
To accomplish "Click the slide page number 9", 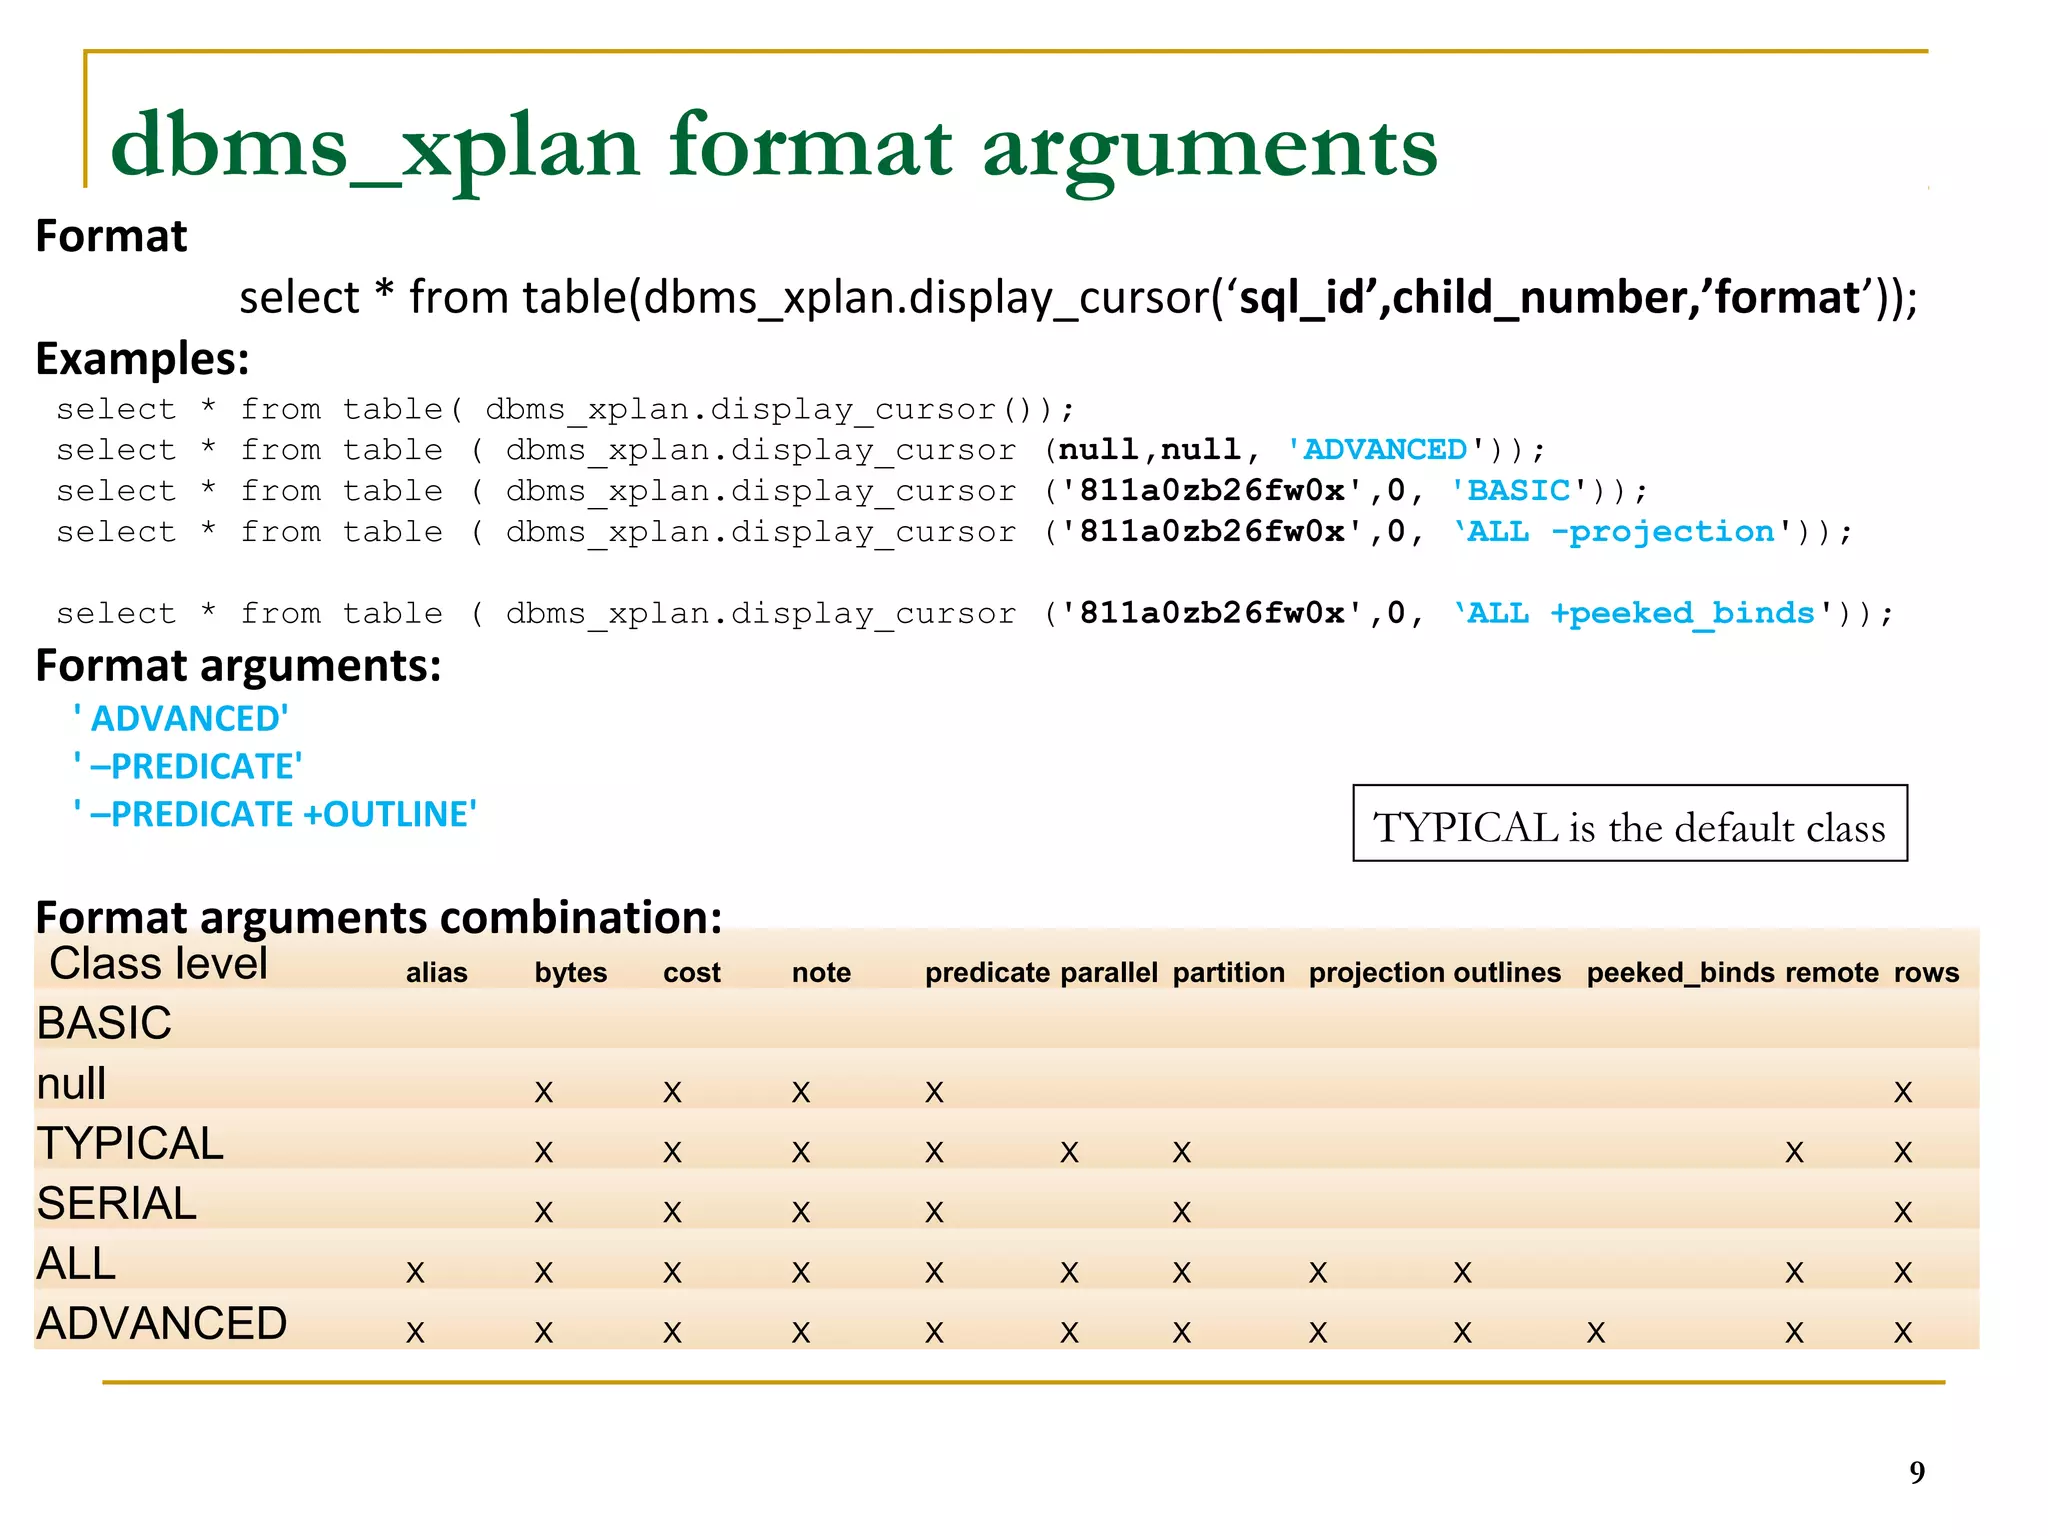I will (1917, 1473).
